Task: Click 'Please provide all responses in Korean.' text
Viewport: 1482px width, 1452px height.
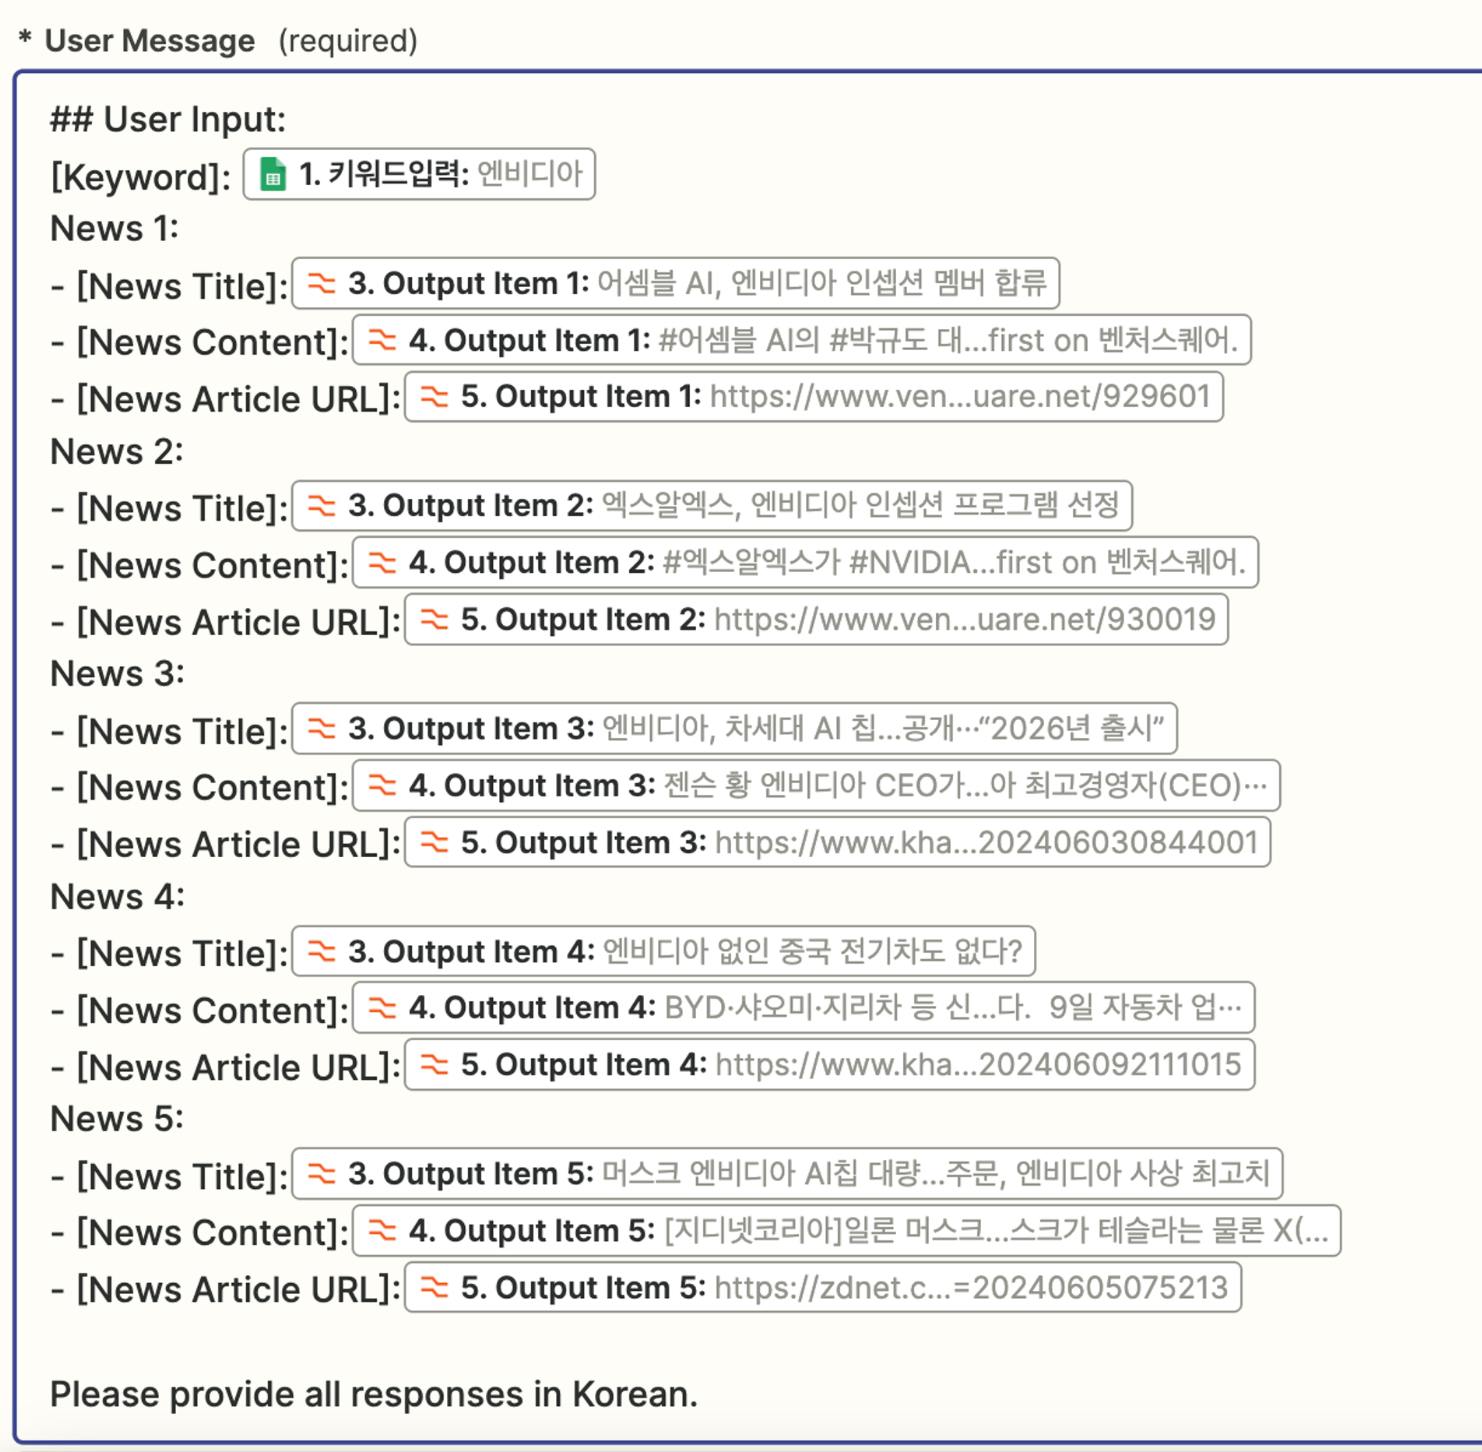Action: tap(374, 1394)
